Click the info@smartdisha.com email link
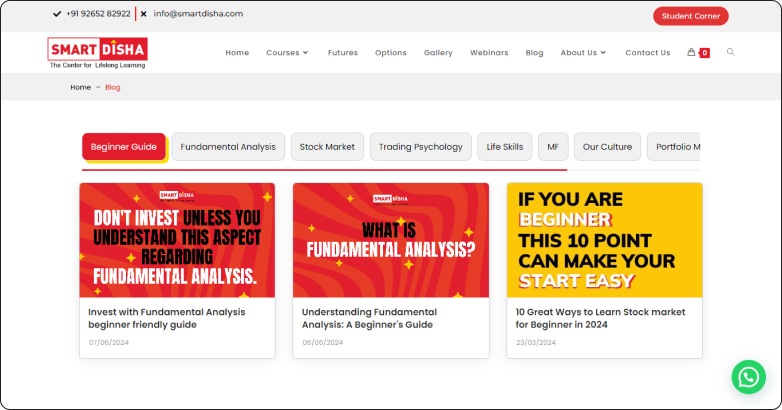Image resolution: width=782 pixels, height=410 pixels. coord(198,14)
